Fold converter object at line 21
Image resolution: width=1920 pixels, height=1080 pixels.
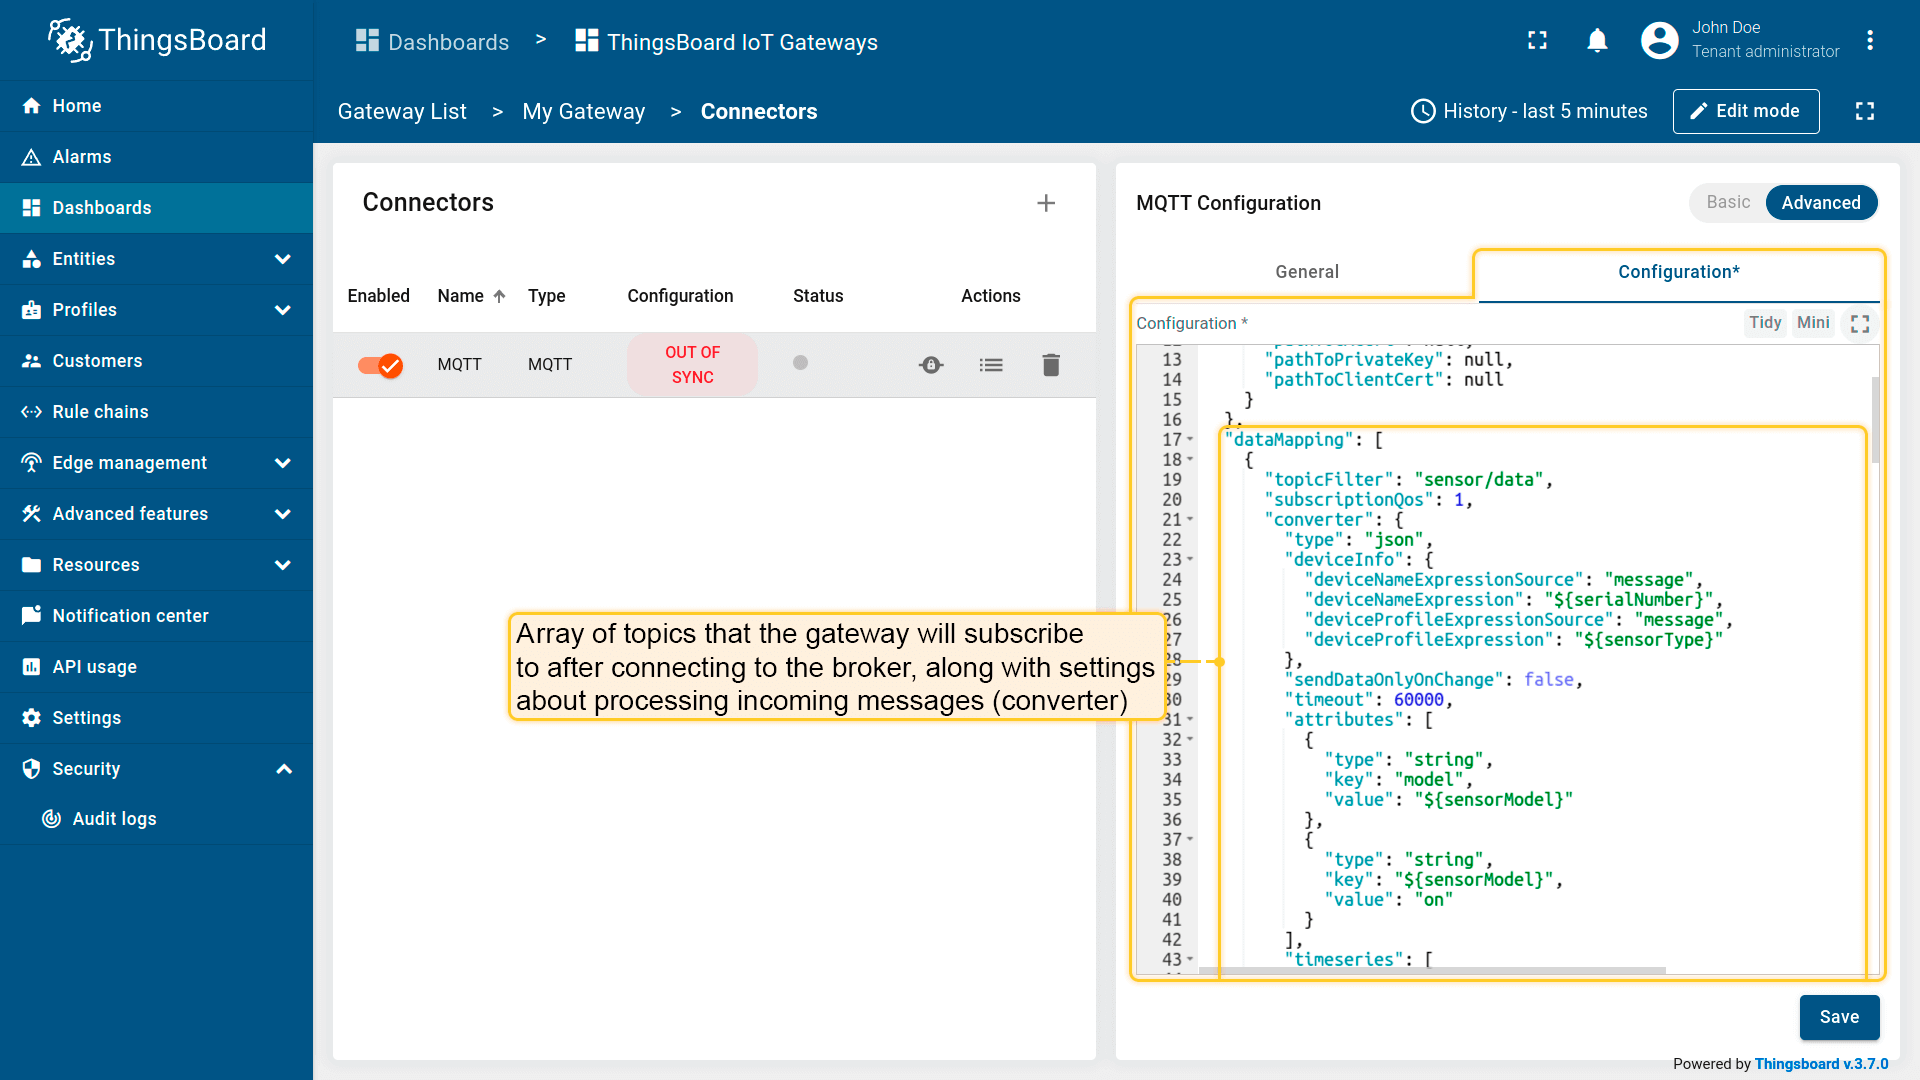[1190, 520]
